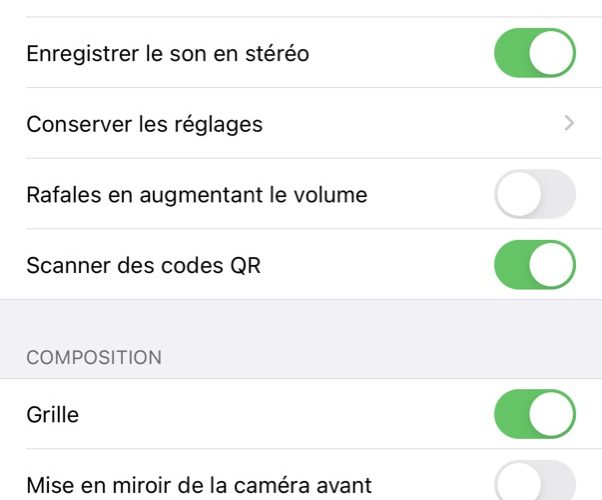Tap the chevron beside Conserver les réglages
602x500 pixels.
[569, 123]
